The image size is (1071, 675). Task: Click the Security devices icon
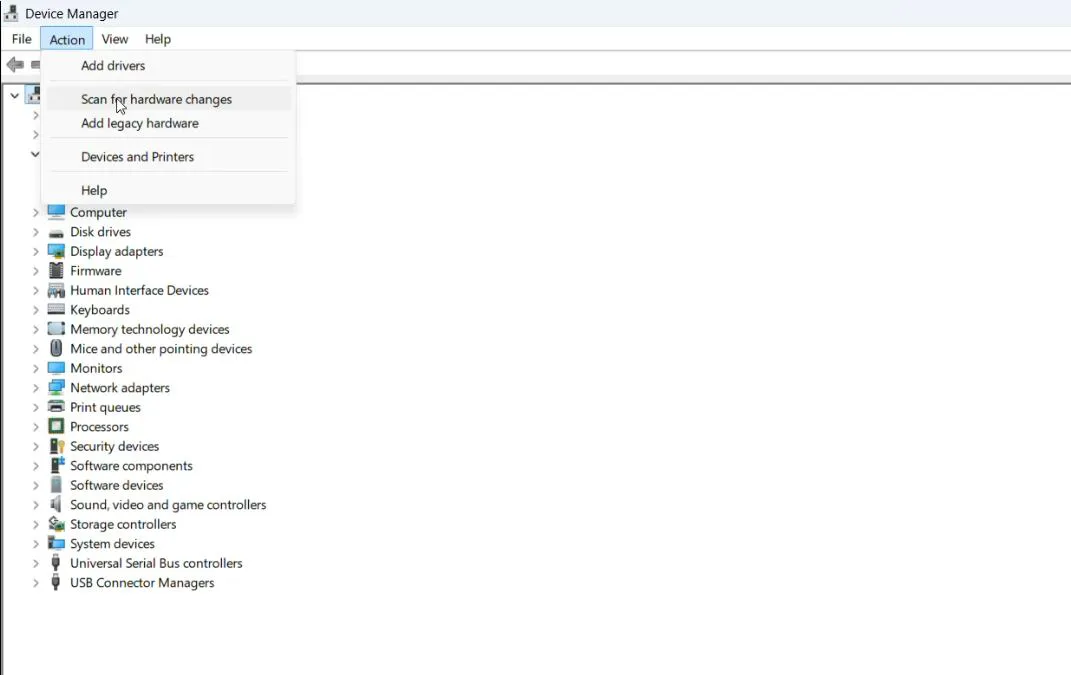[x=55, y=446]
